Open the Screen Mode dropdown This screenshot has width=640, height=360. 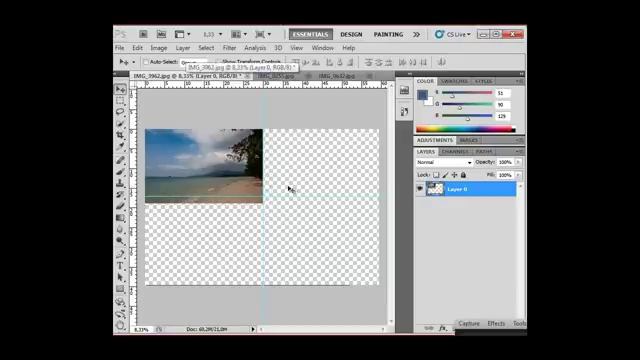point(263,34)
